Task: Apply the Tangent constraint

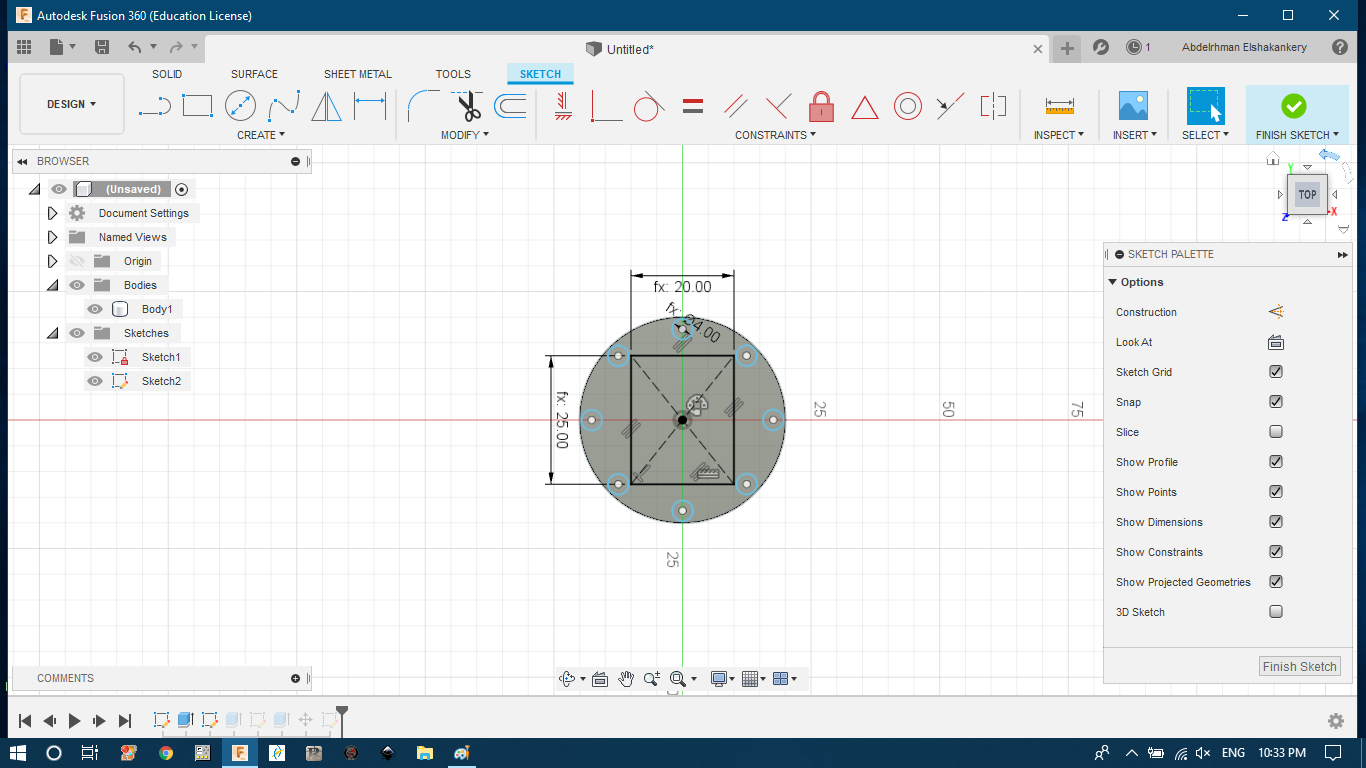Action: [649, 105]
